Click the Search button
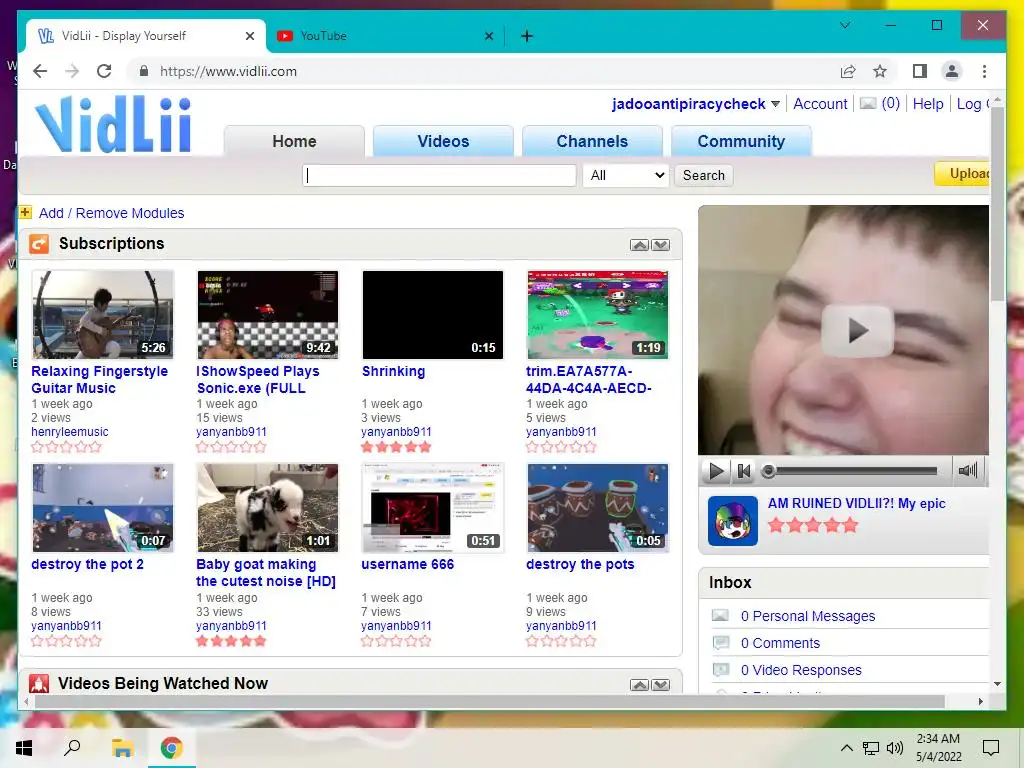 click(703, 175)
